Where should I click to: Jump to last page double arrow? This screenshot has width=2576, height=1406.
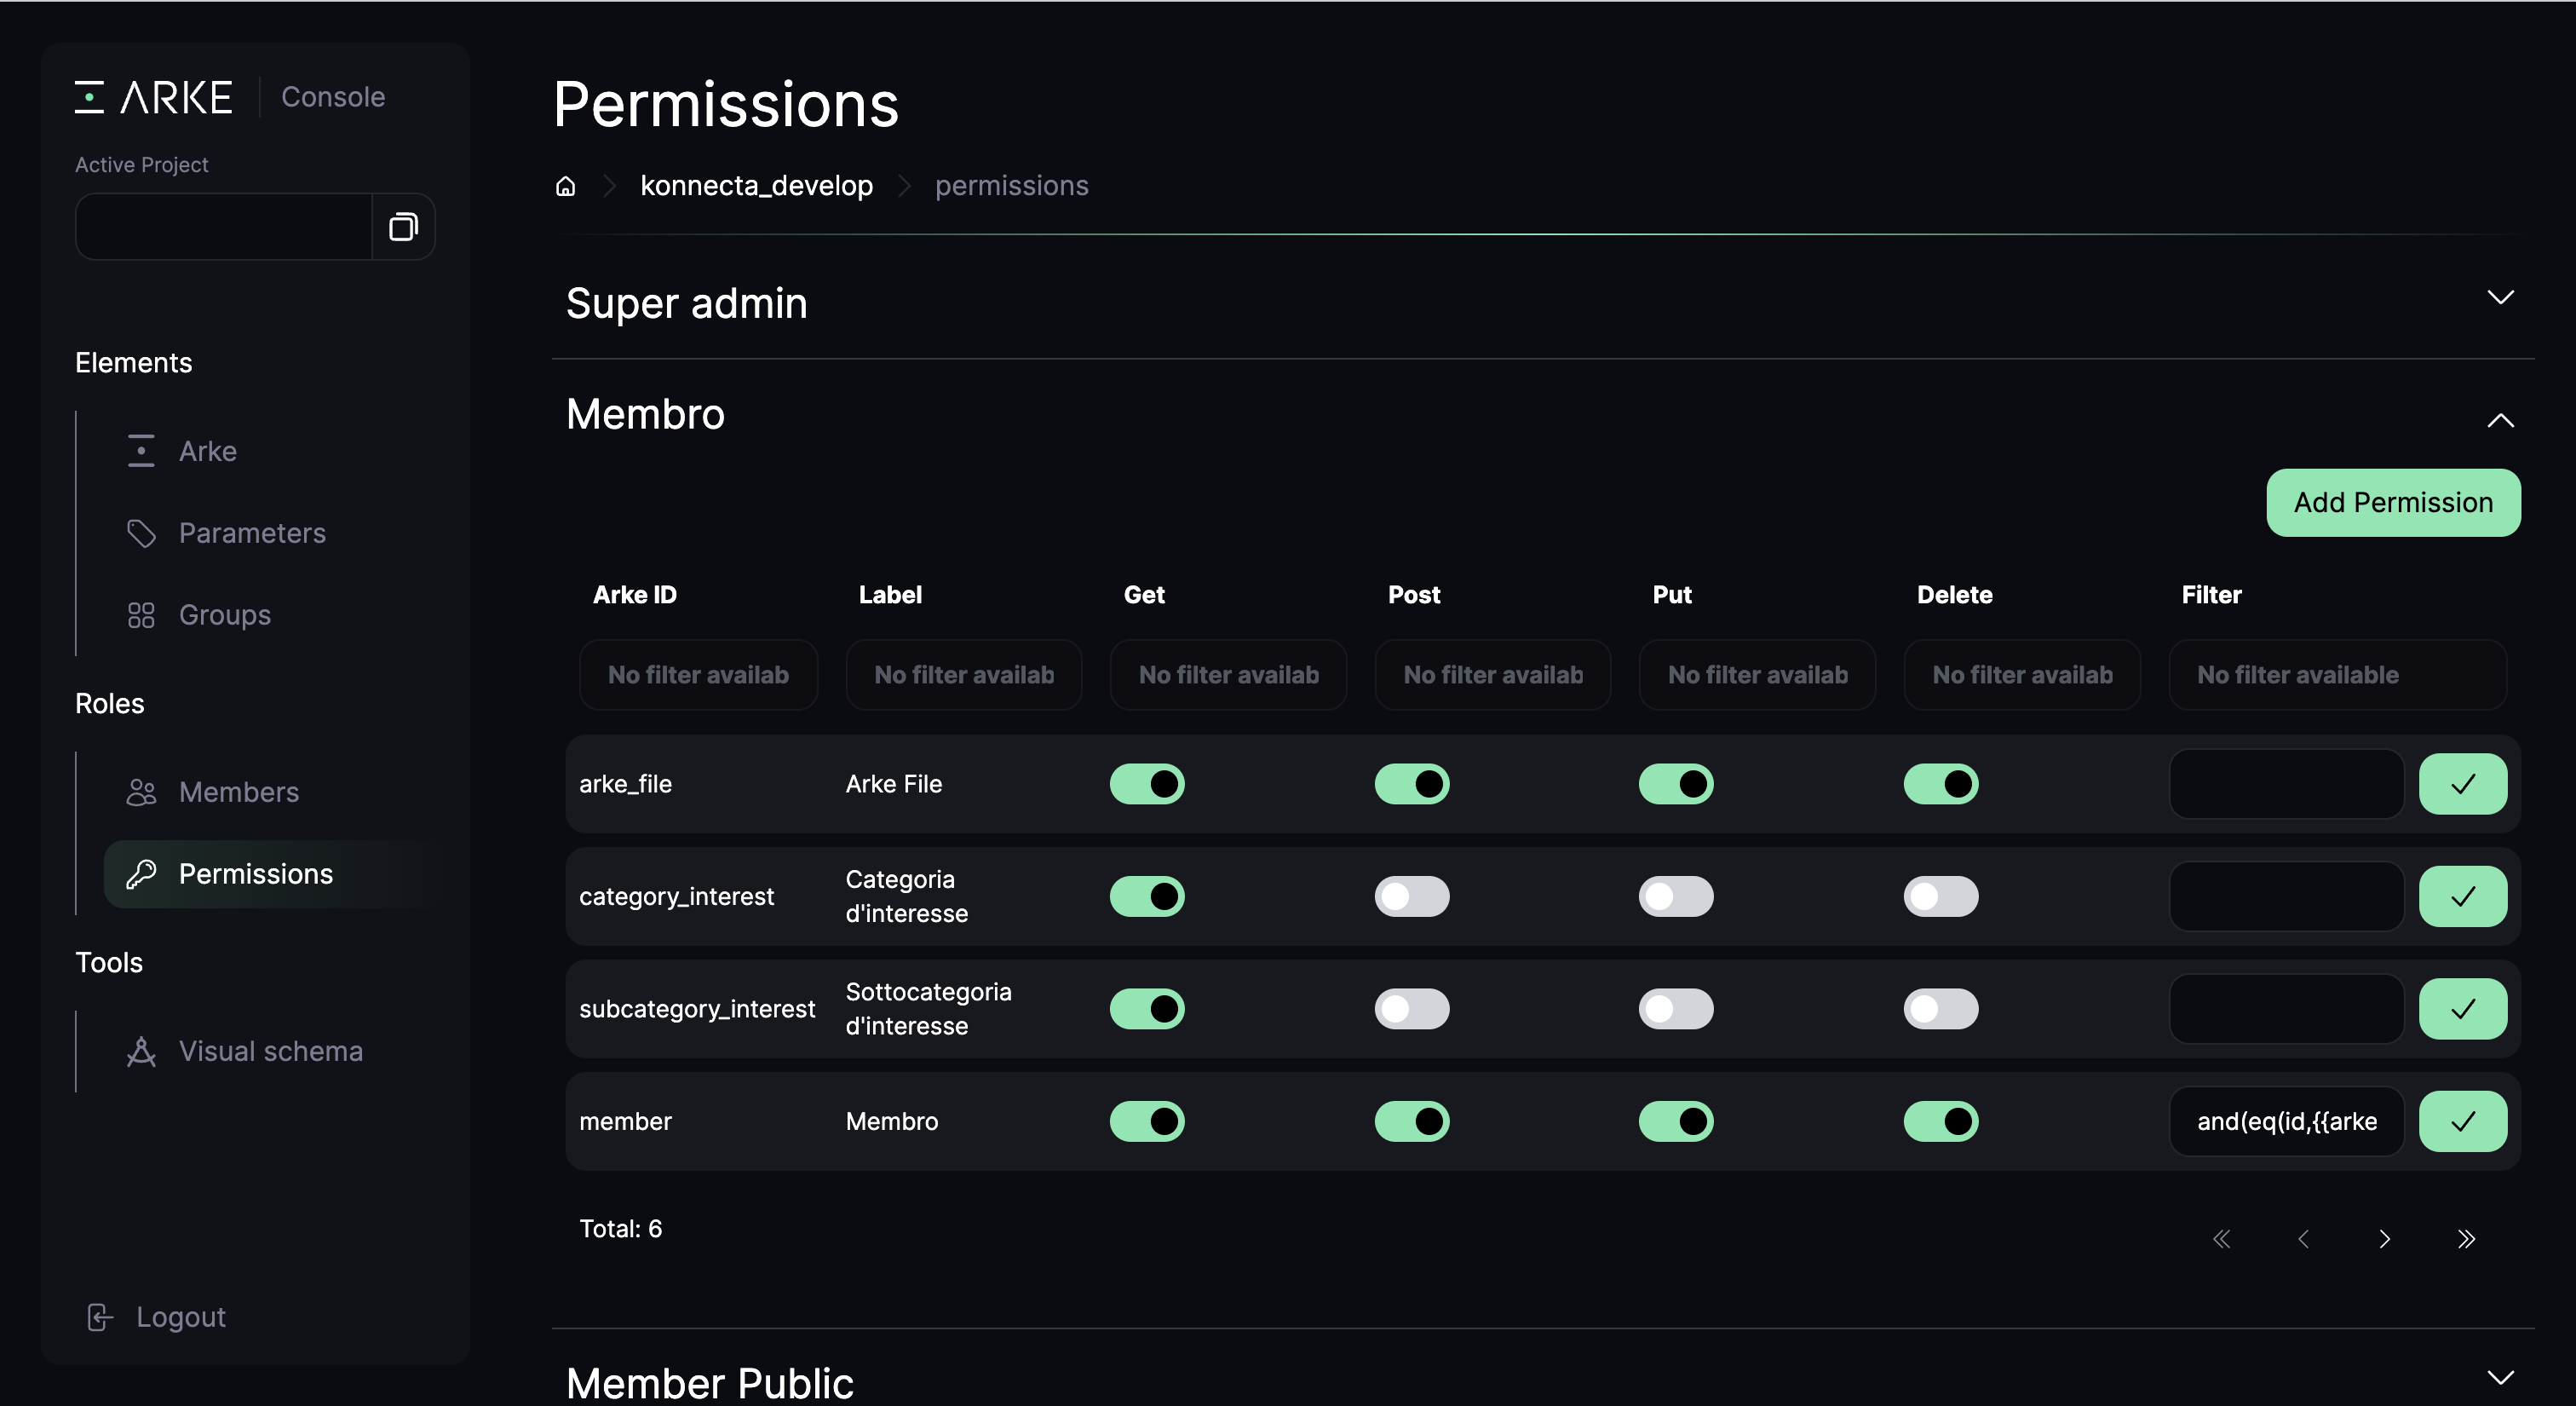pos(2466,1239)
